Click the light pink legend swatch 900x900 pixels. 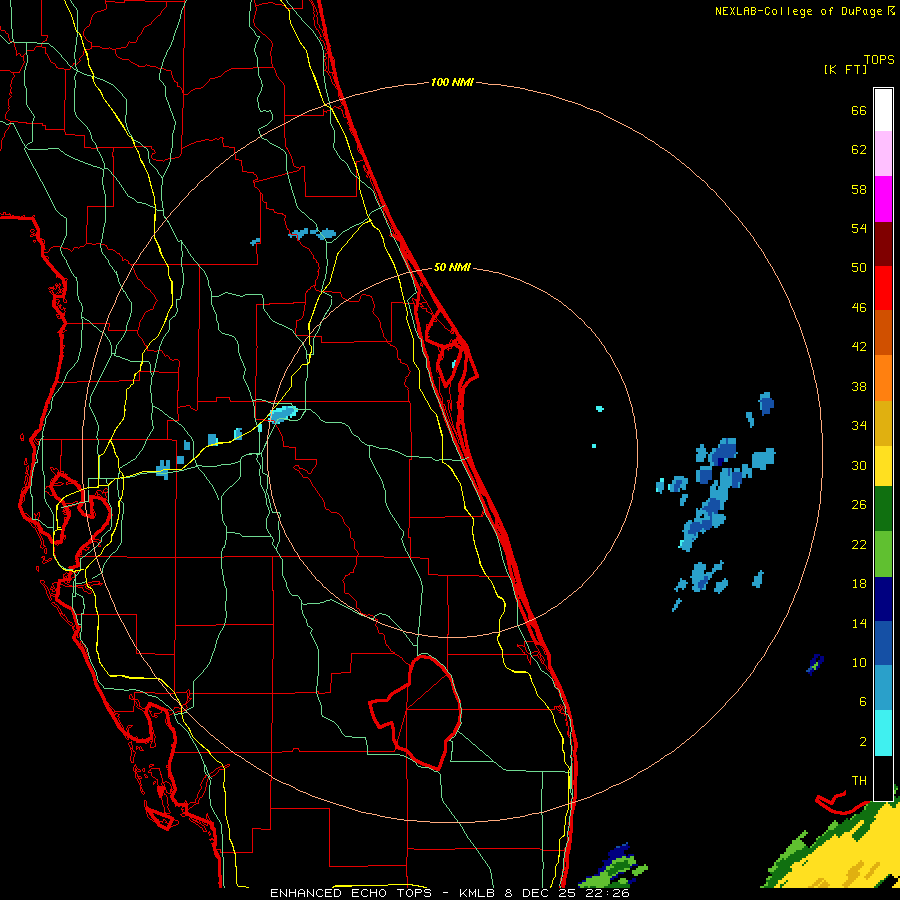(x=883, y=154)
